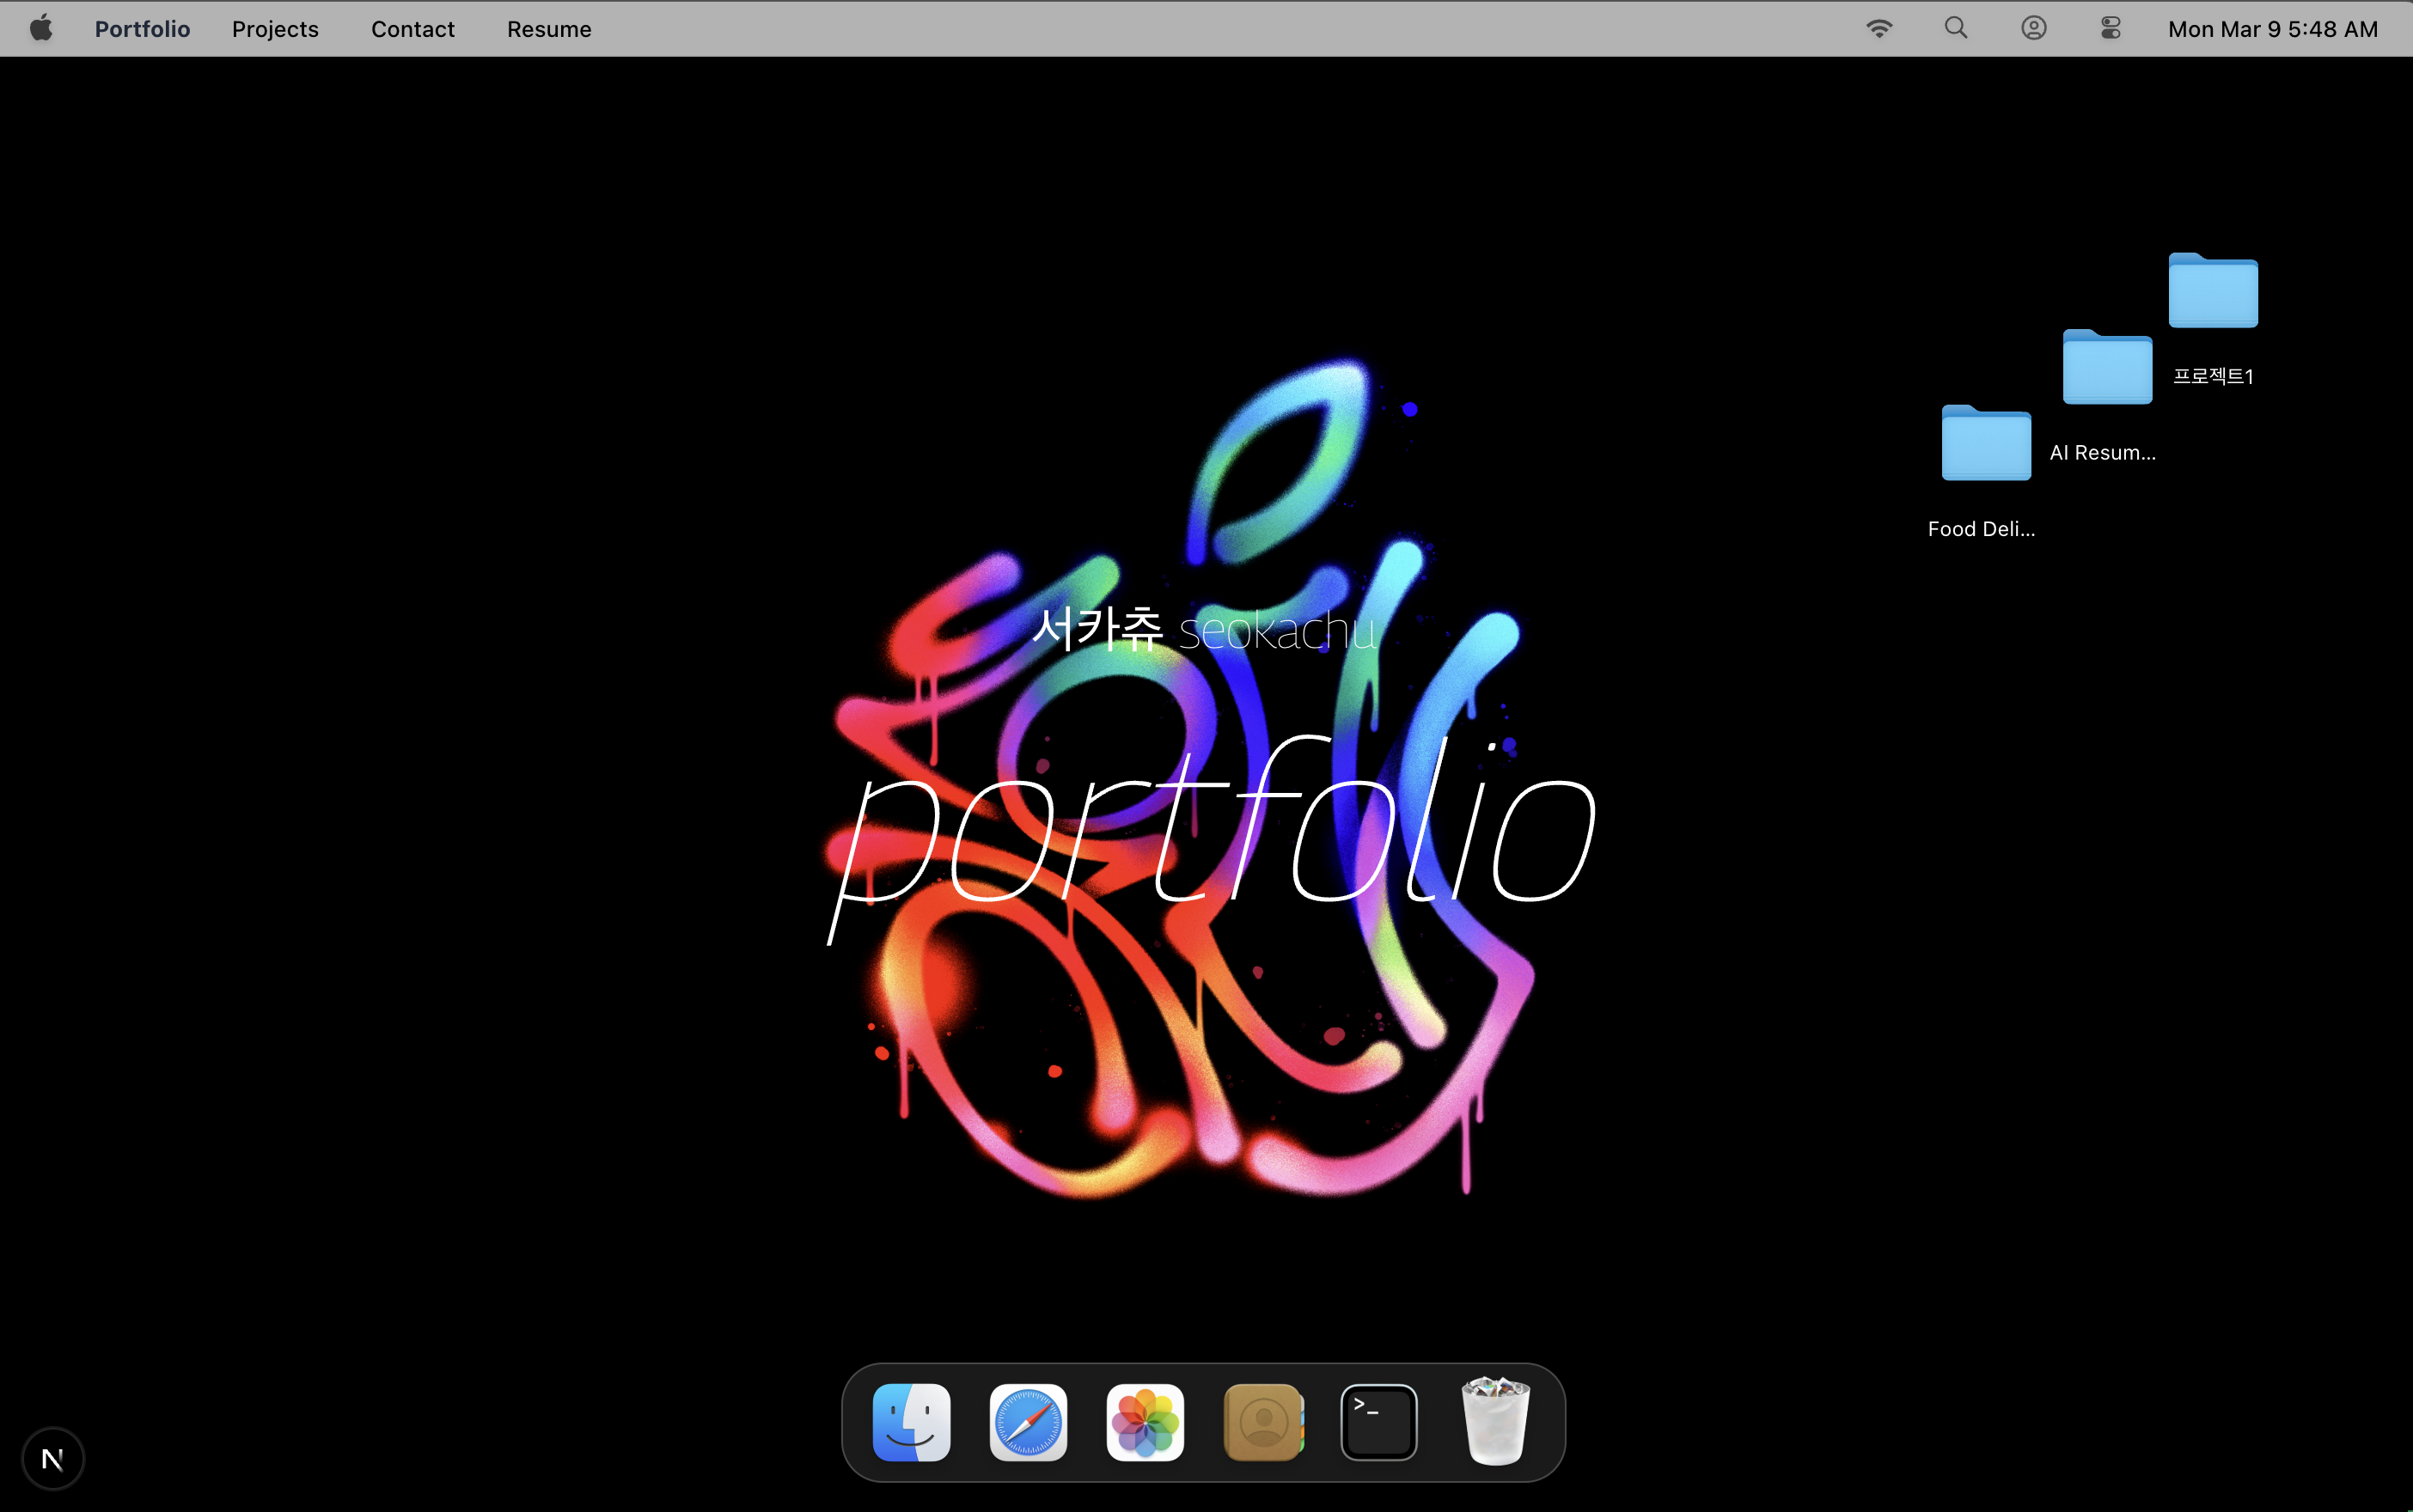This screenshot has width=2413, height=1512.
Task: Click the Wi-Fi status icon
Action: [1879, 28]
